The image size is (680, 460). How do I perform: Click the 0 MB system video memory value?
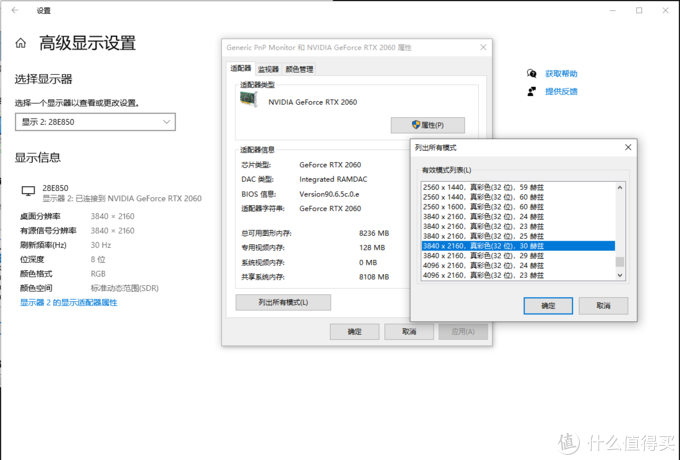tap(368, 262)
